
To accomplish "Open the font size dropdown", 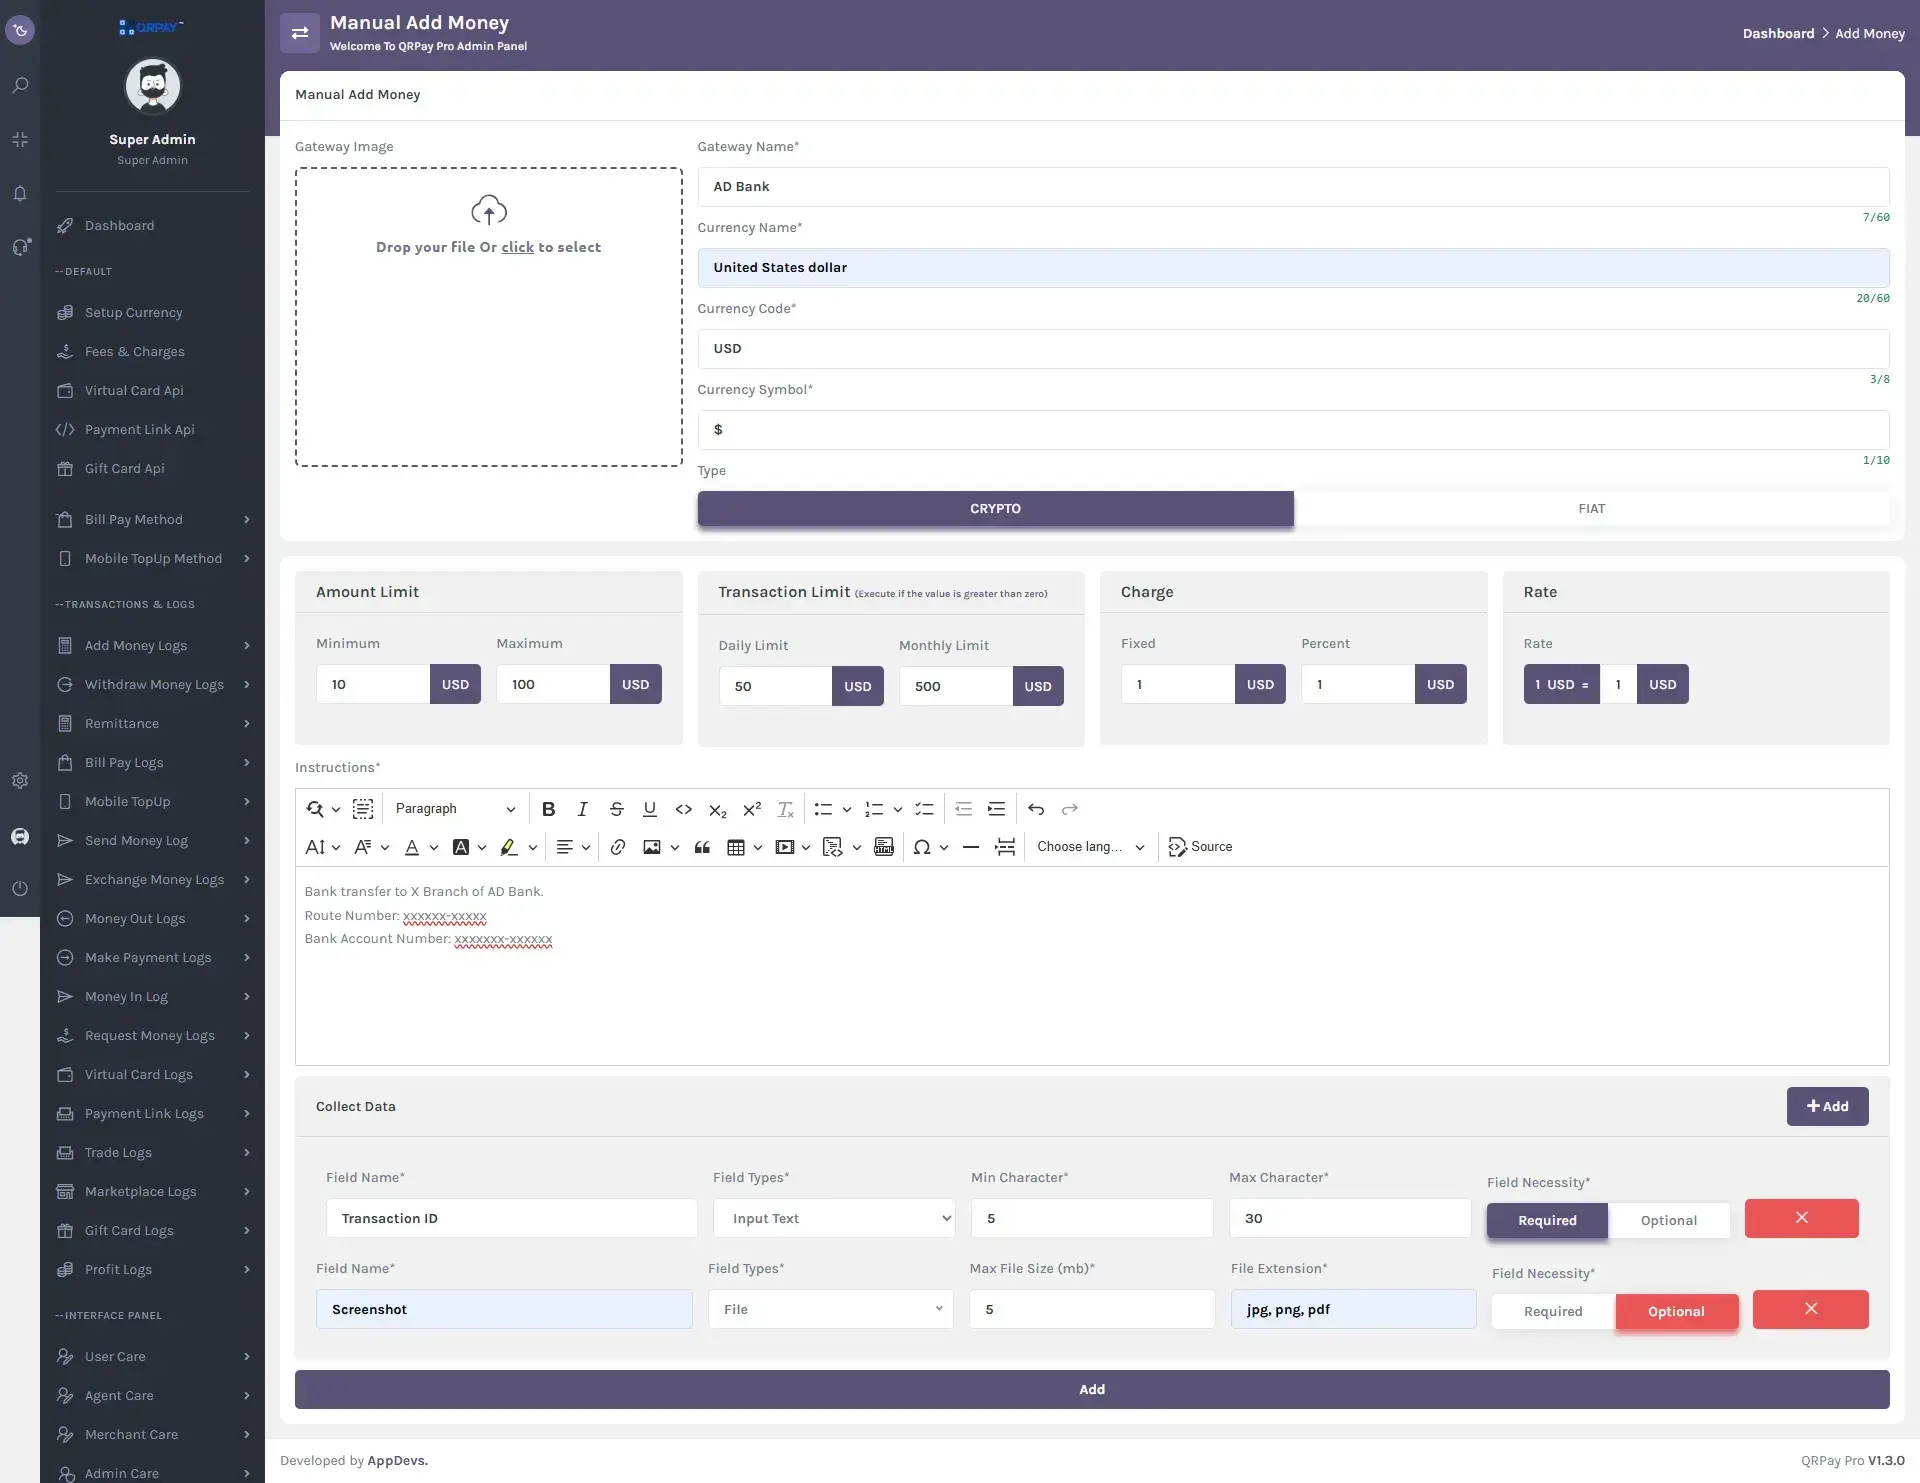I will coord(322,847).
